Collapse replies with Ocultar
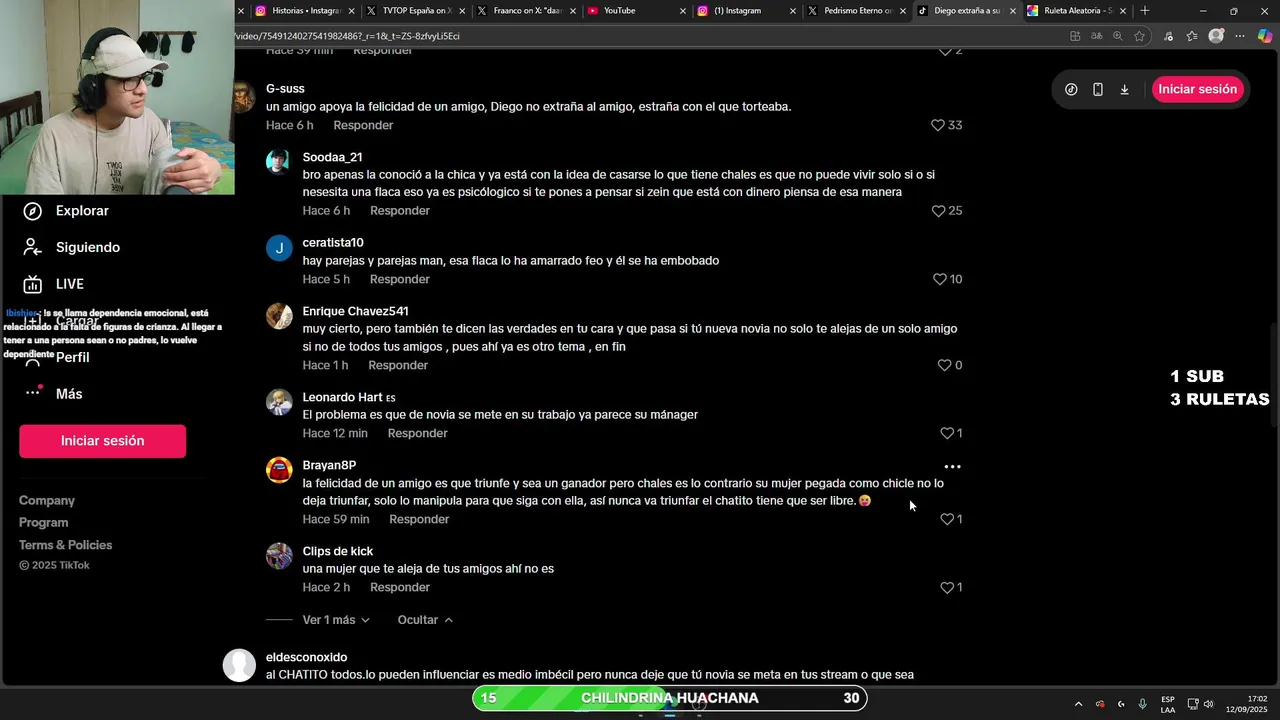1280x720 pixels. (x=425, y=620)
